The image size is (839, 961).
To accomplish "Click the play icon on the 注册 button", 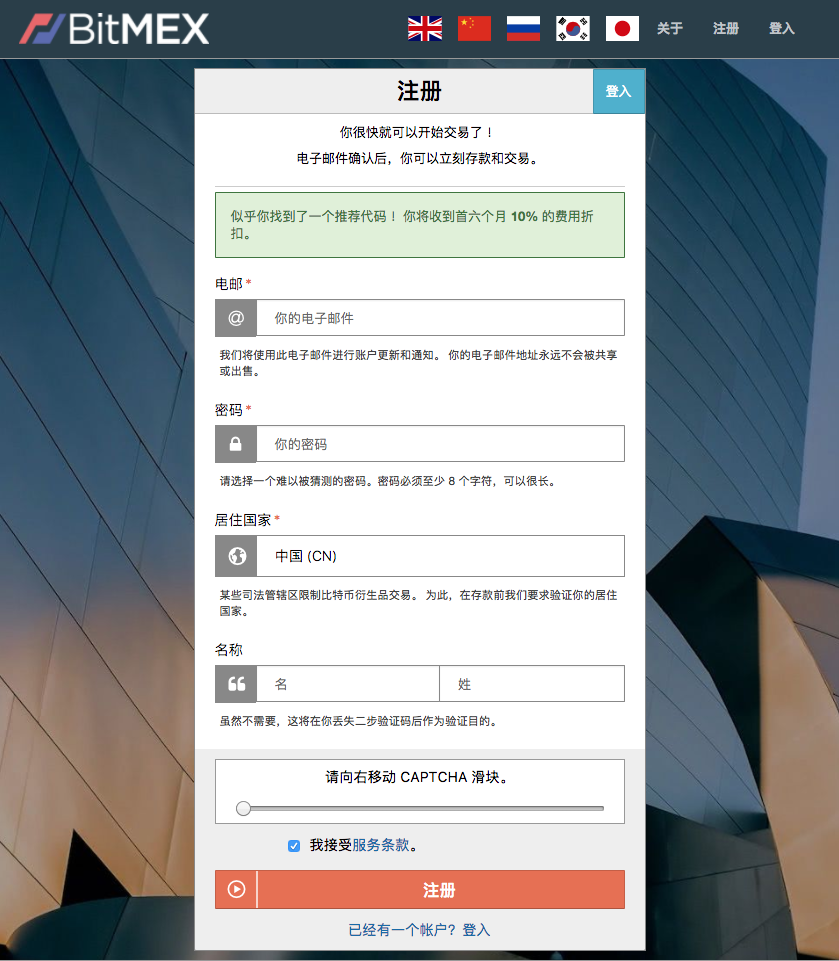I will click(235, 889).
